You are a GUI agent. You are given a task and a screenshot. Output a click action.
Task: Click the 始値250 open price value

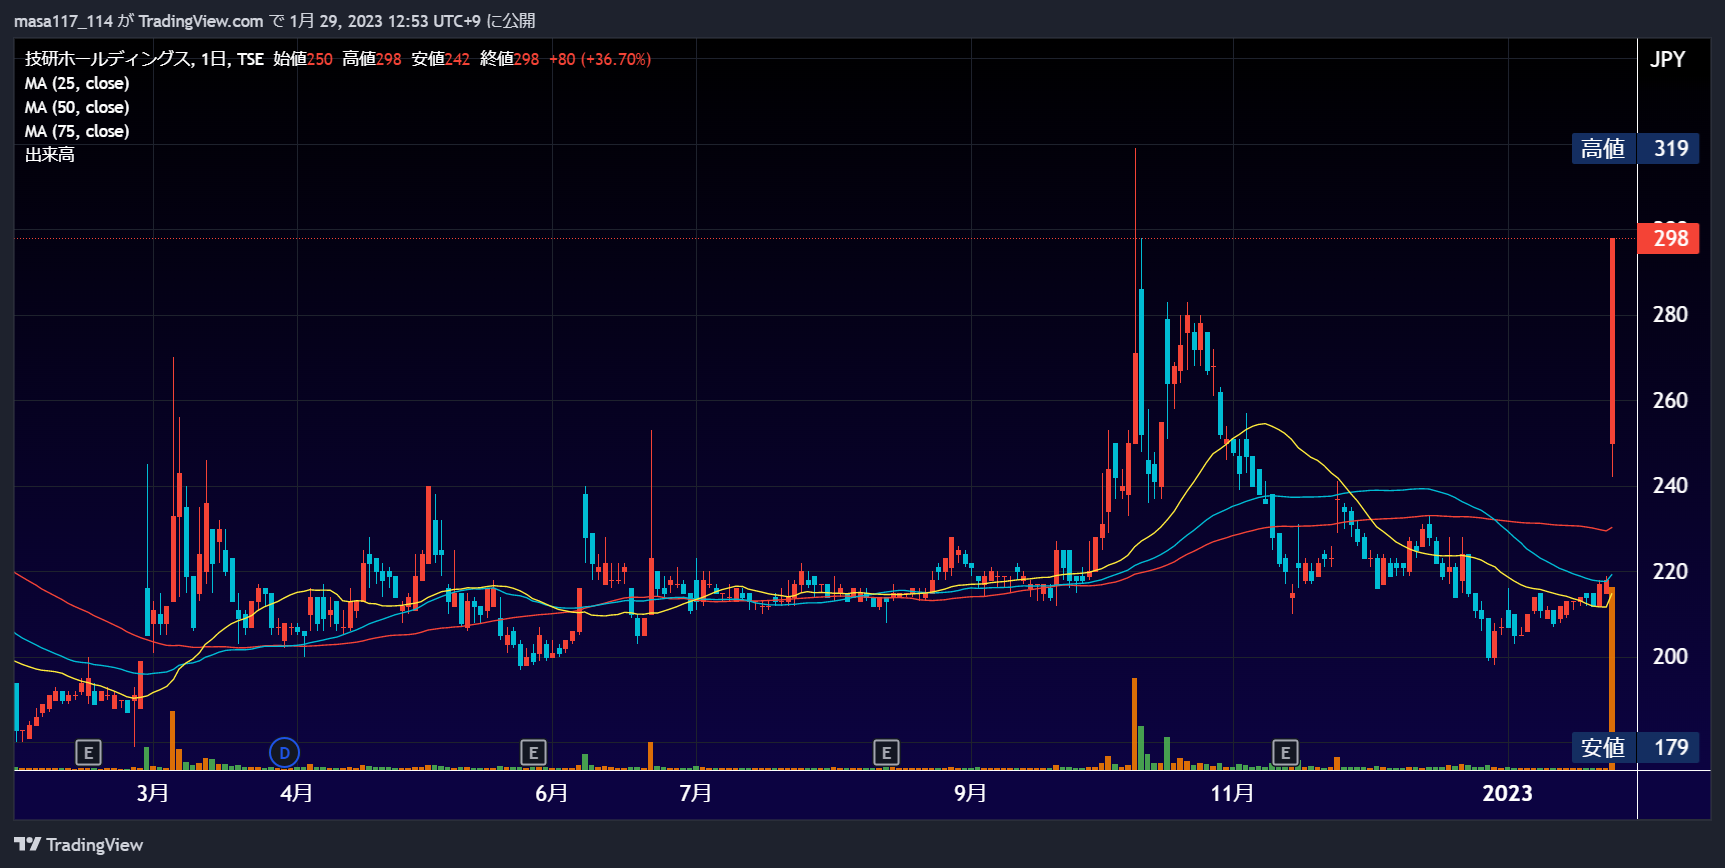click(x=303, y=59)
